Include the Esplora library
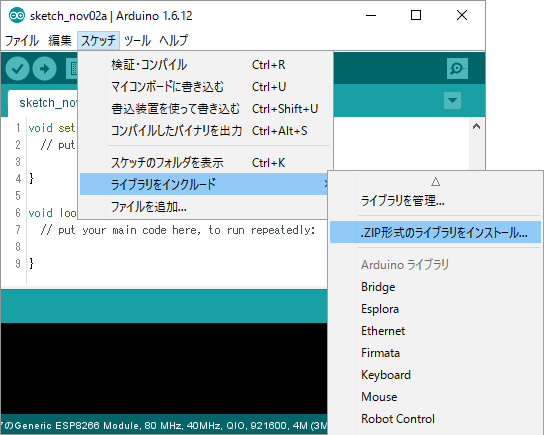The image size is (544, 435). [435, 309]
